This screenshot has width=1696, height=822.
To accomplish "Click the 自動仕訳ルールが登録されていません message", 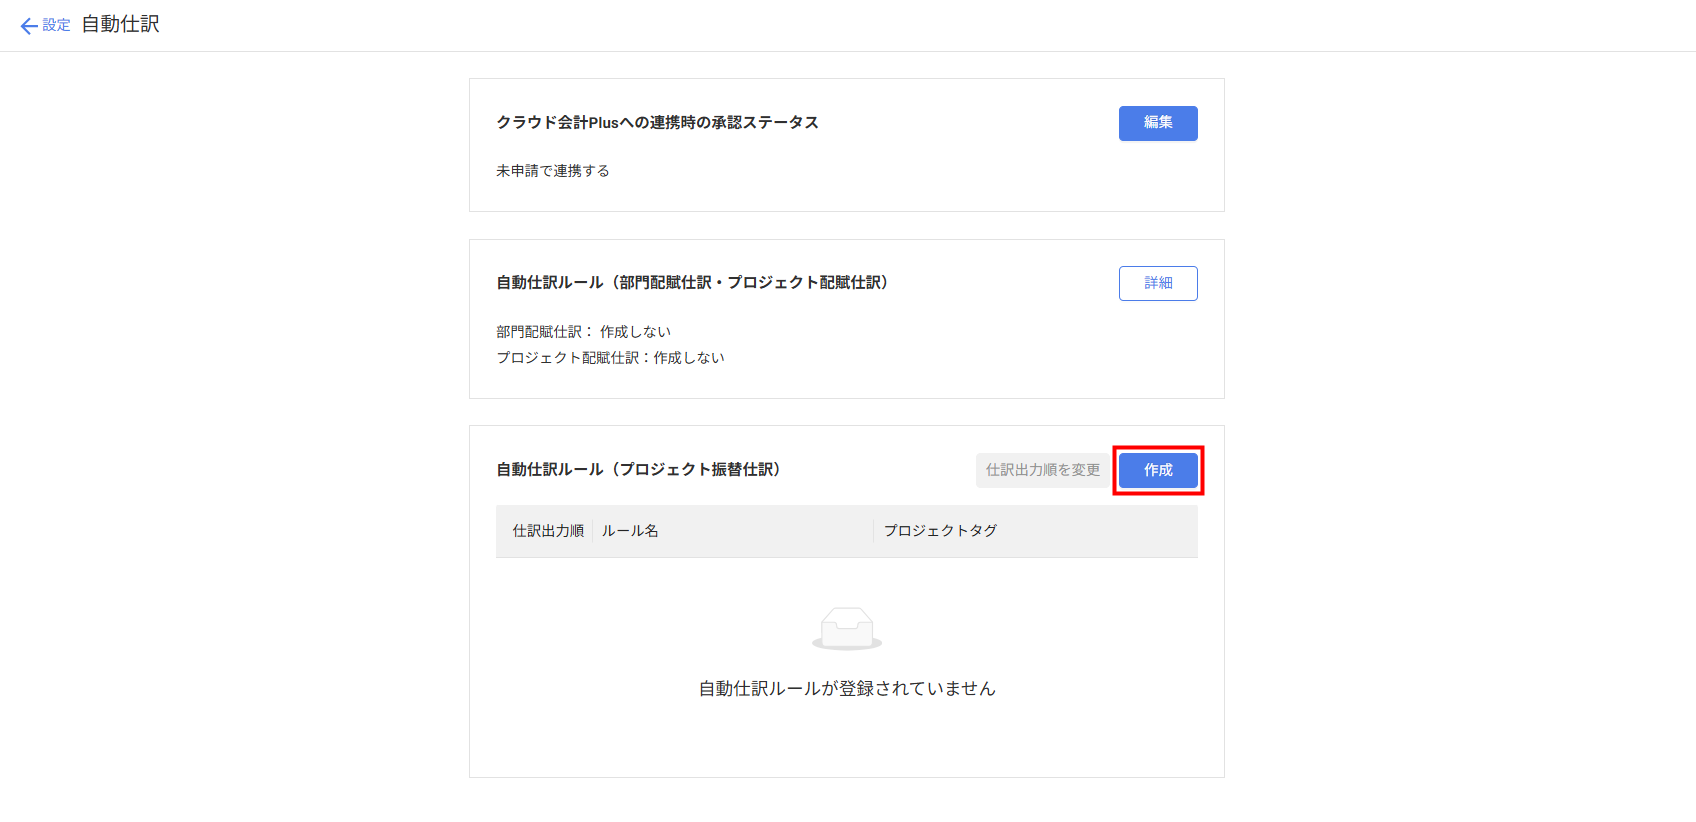I will [x=846, y=688].
